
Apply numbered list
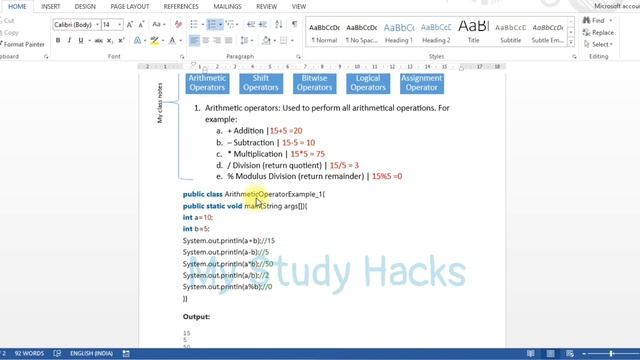coord(212,24)
